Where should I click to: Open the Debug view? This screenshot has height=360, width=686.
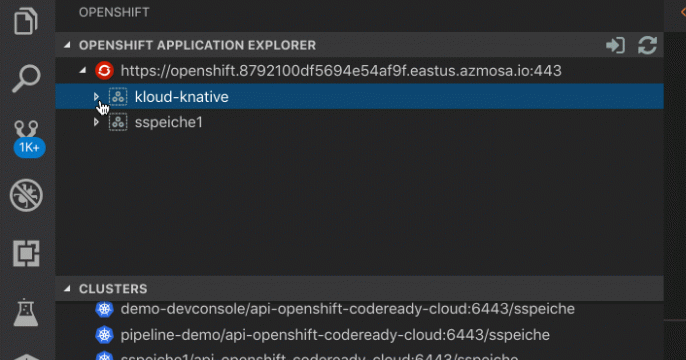[x=26, y=195]
